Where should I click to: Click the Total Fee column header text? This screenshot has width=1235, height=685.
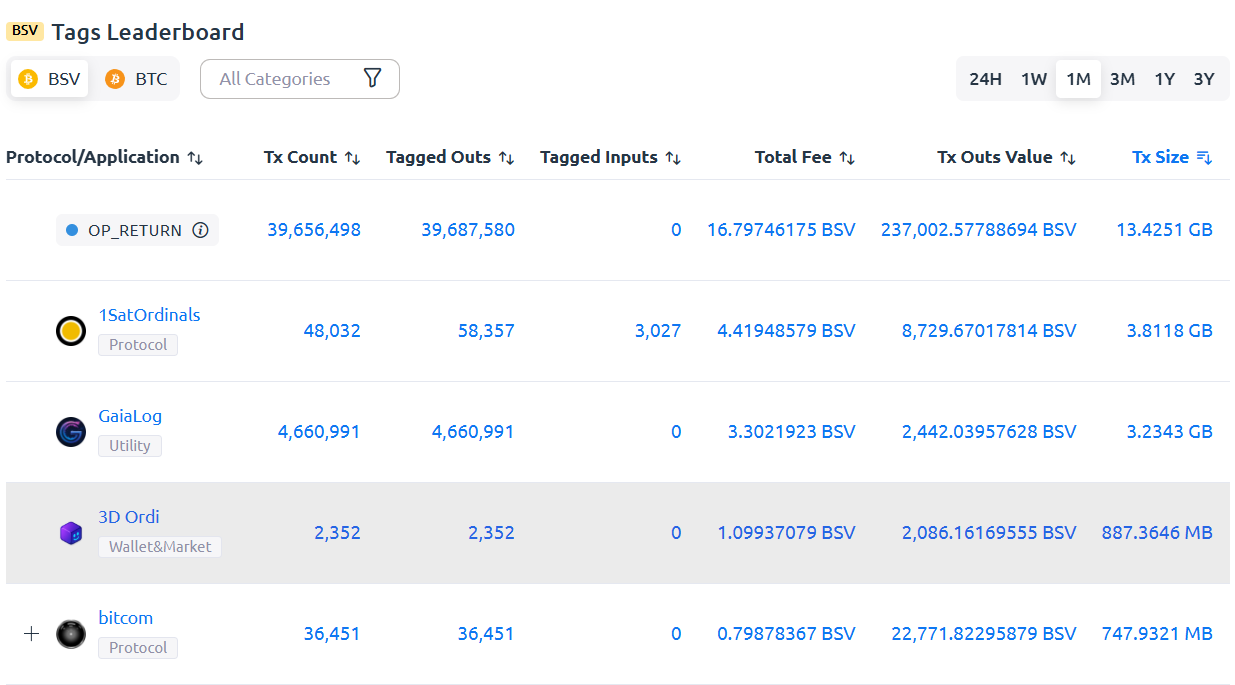pyautogui.click(x=793, y=157)
